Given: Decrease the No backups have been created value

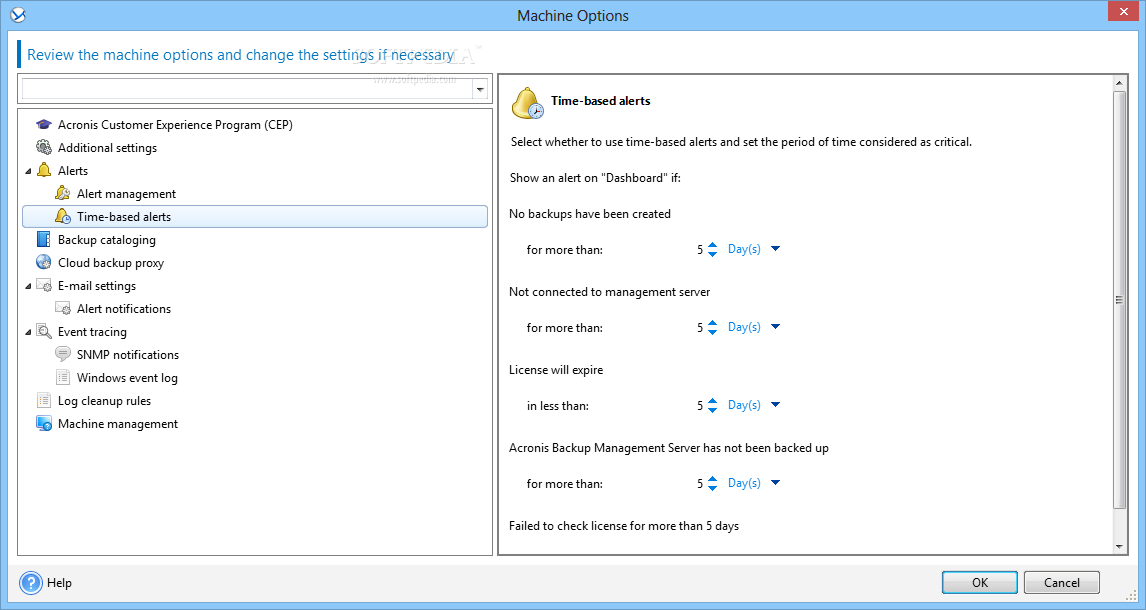Looking at the screenshot, I should pyautogui.click(x=713, y=254).
